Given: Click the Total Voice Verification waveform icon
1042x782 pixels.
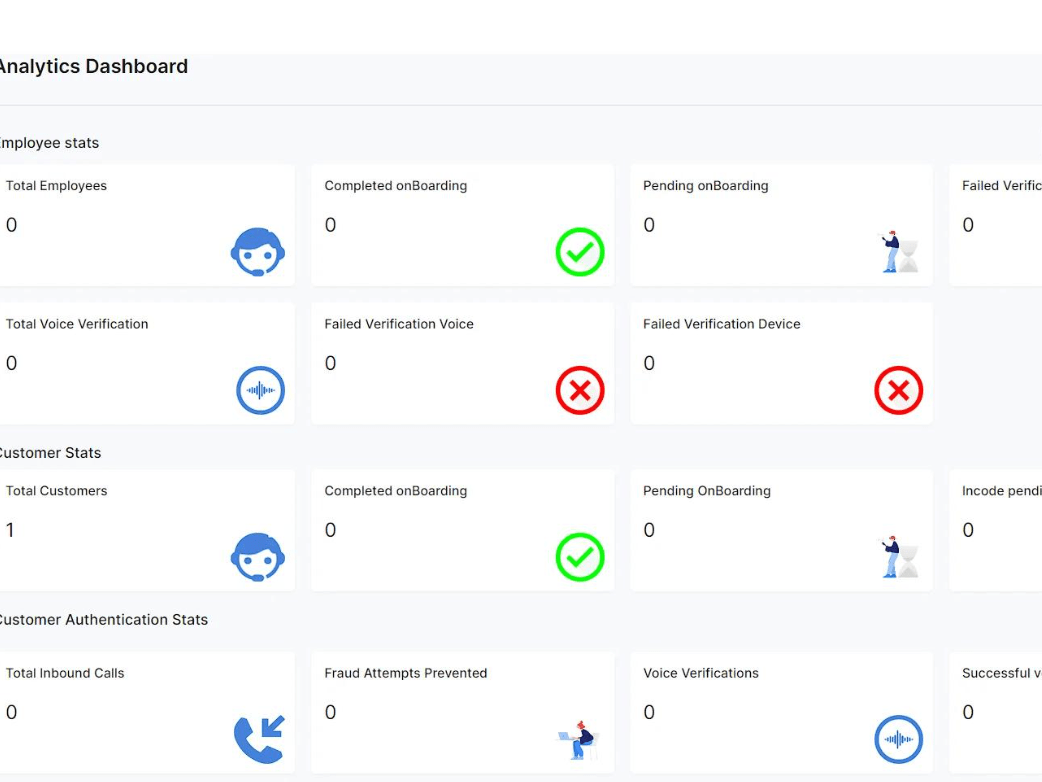Looking at the screenshot, I should coord(260,390).
